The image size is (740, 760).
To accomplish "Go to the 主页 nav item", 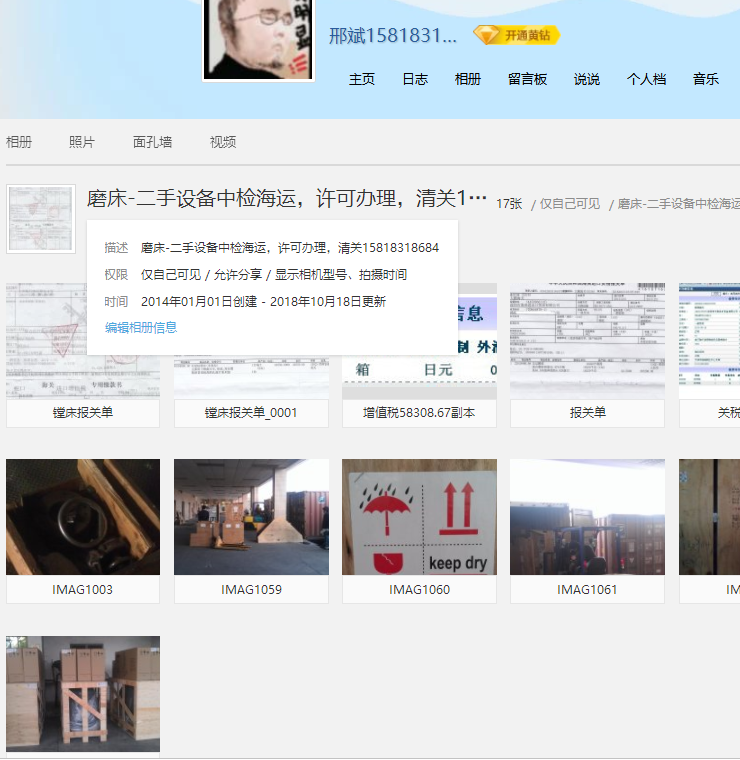I will (x=362, y=79).
